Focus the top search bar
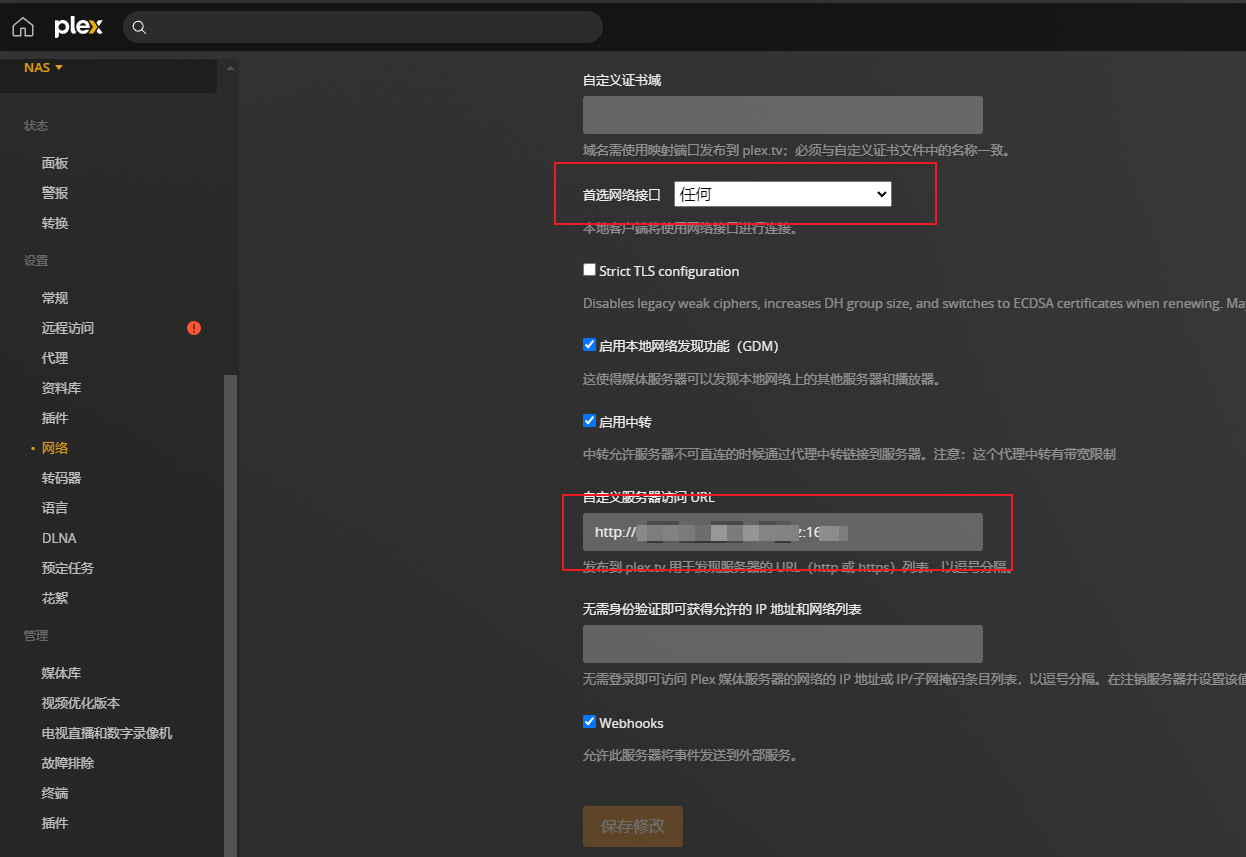The image size is (1246, 857). pos(363,27)
